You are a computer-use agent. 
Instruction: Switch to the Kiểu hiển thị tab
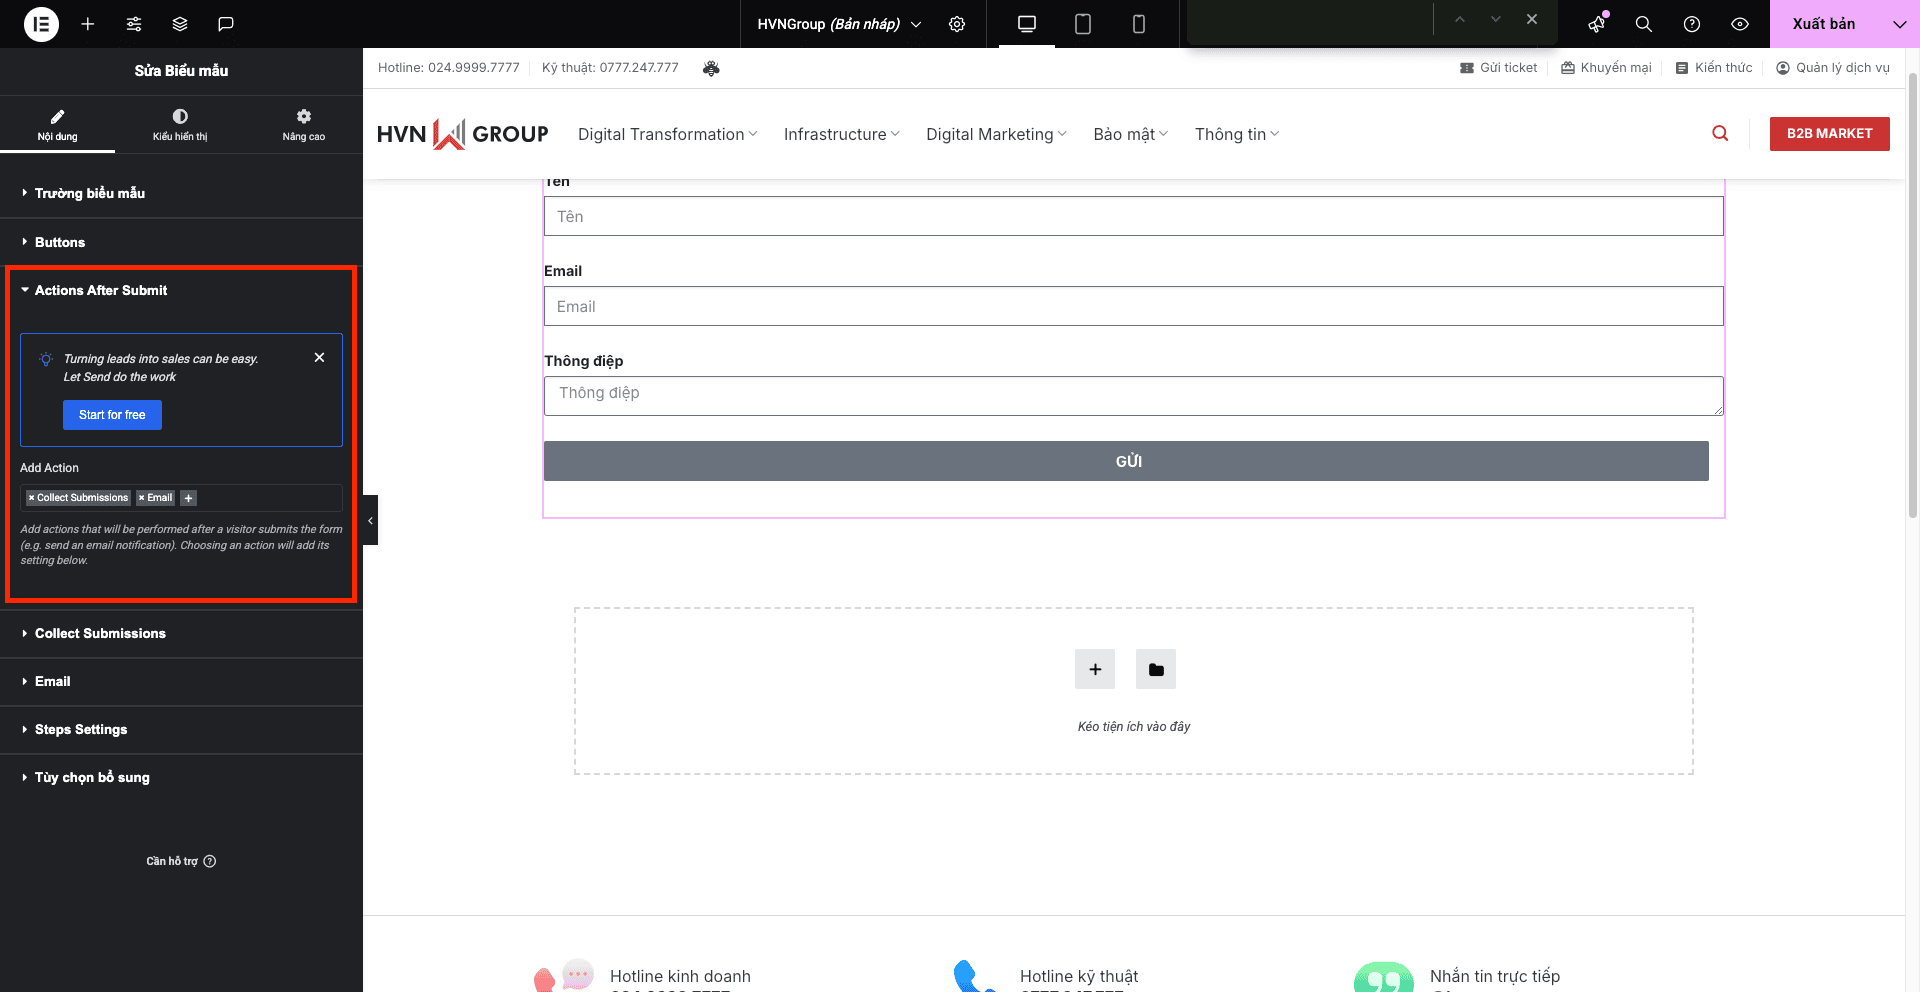pos(180,125)
